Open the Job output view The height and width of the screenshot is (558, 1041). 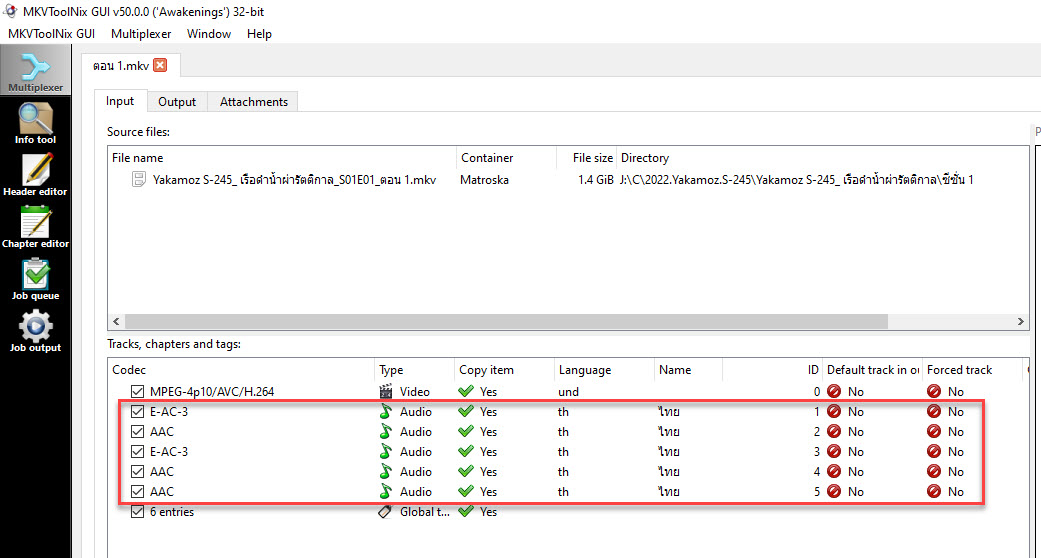click(35, 331)
